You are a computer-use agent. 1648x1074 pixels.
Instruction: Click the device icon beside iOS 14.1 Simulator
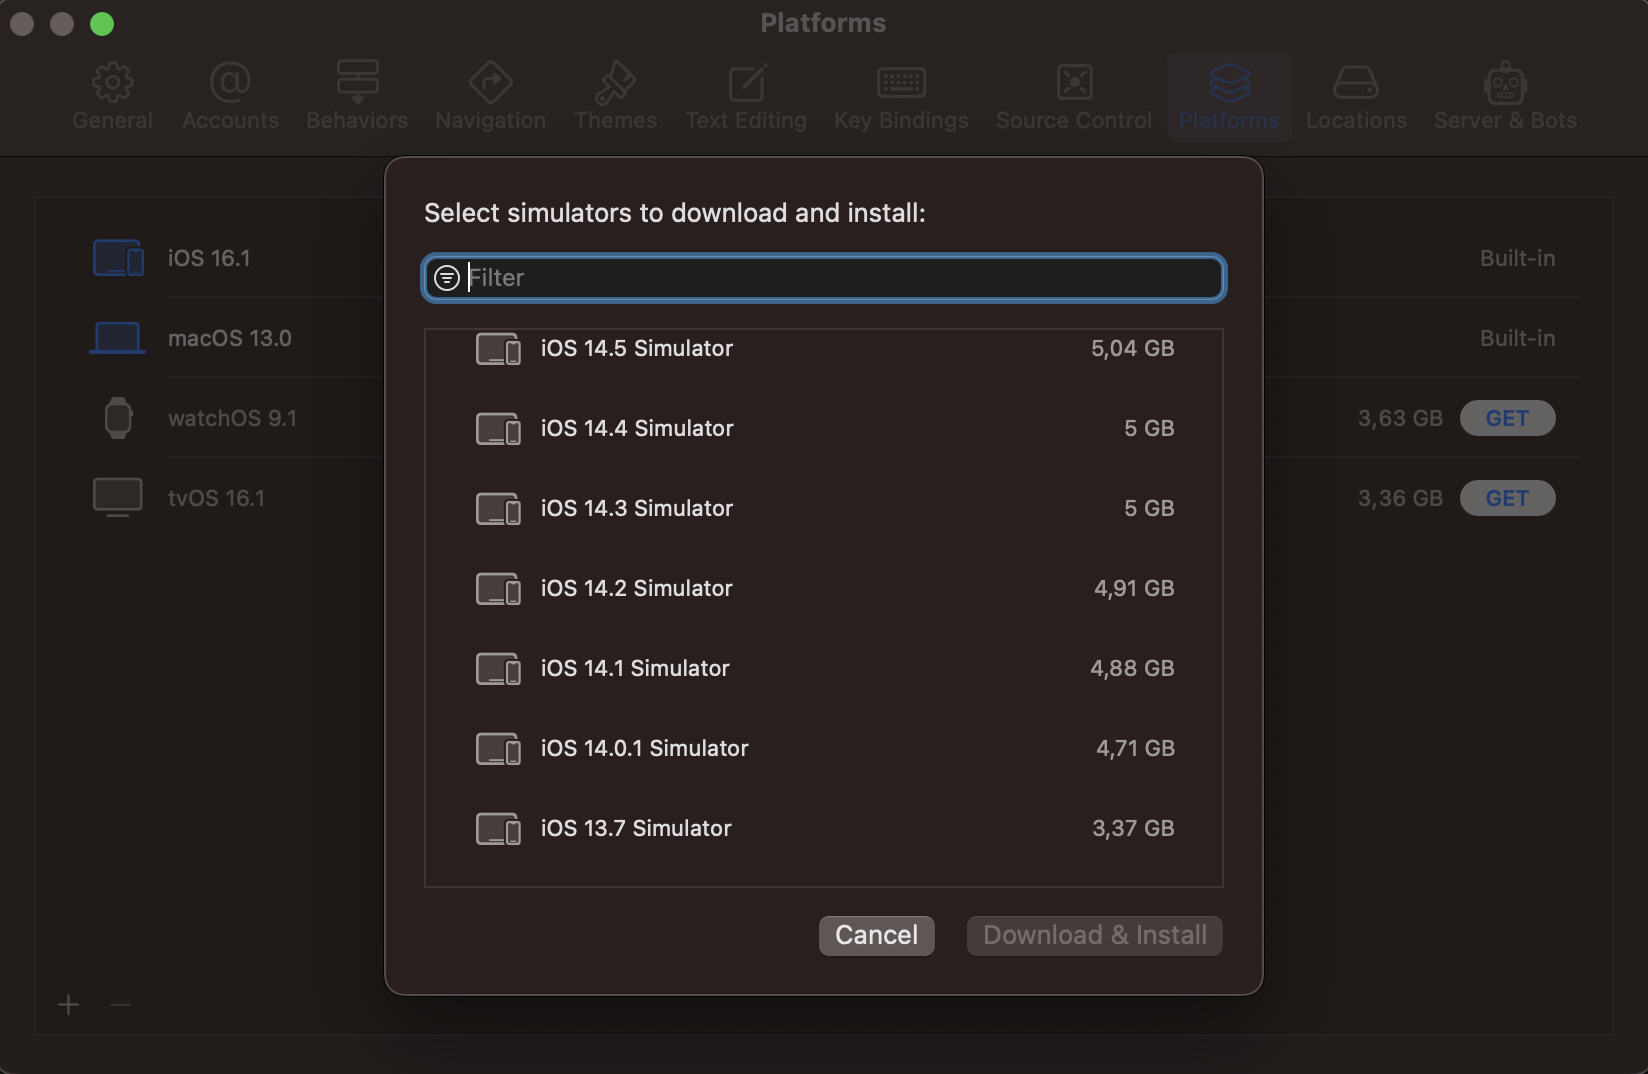[498, 669]
